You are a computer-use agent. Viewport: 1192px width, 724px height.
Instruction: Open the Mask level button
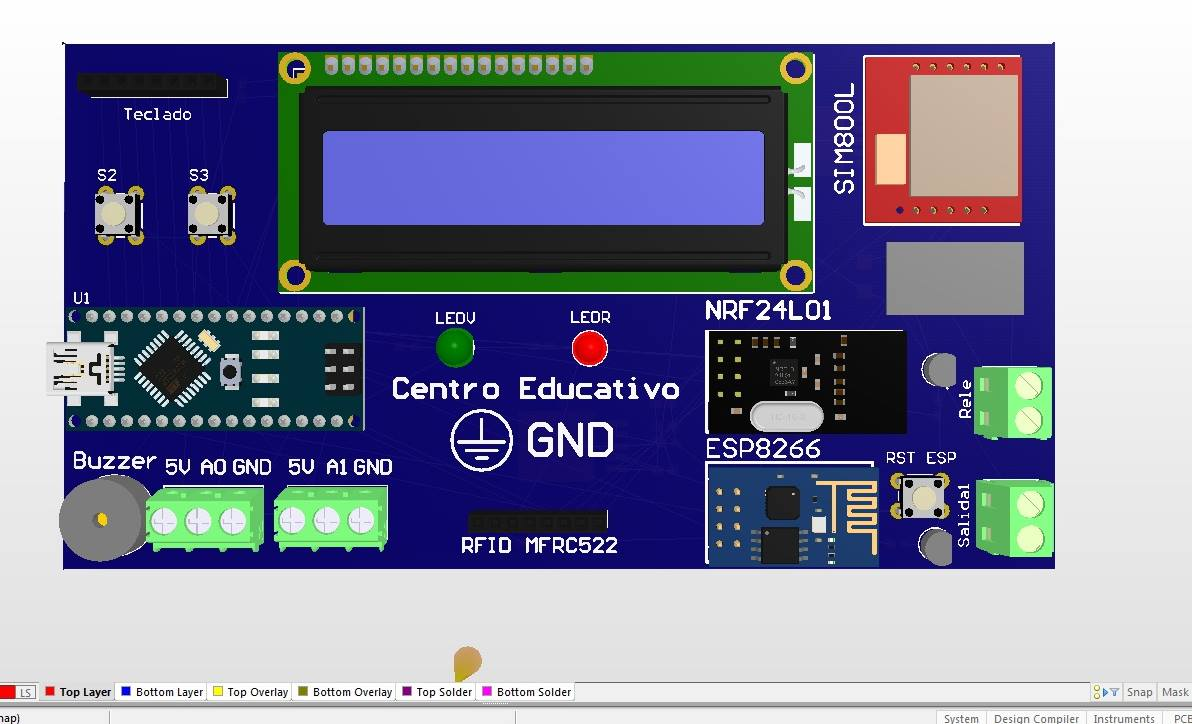click(1175, 692)
